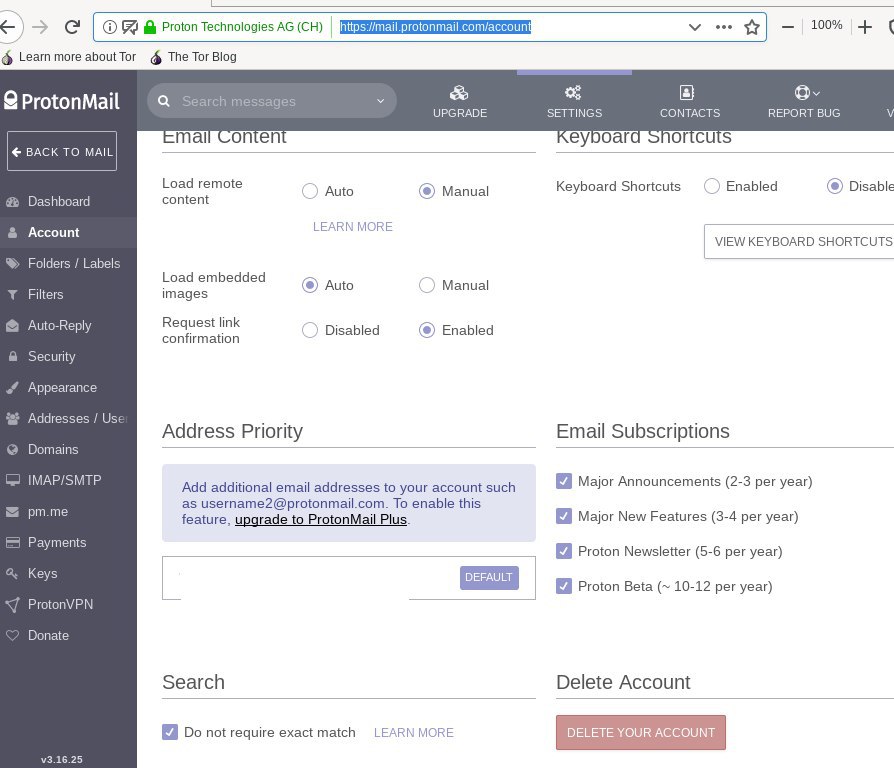Select Keyboard Shortcuts Disabled radio

click(x=835, y=186)
